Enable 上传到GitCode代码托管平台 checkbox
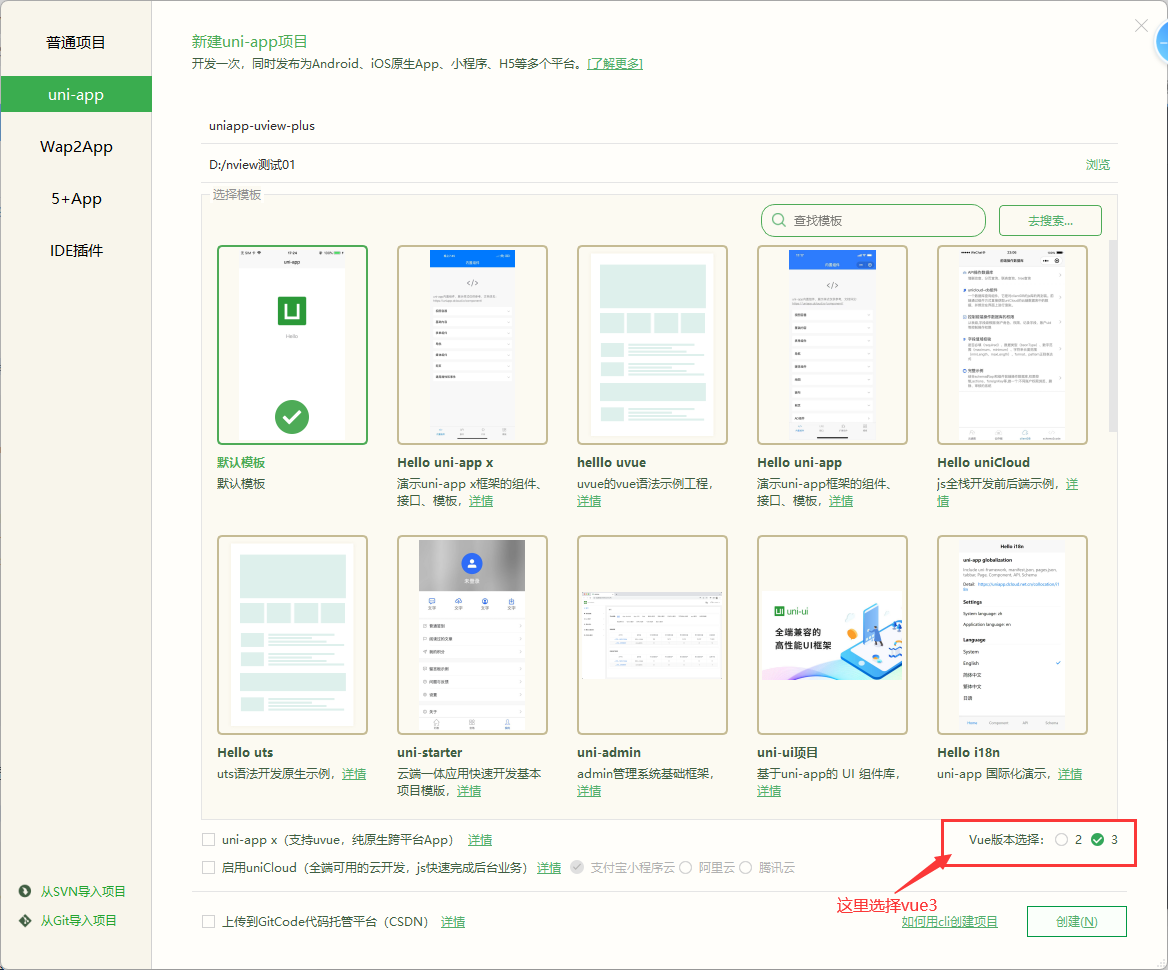This screenshot has width=1168, height=970. click(209, 922)
